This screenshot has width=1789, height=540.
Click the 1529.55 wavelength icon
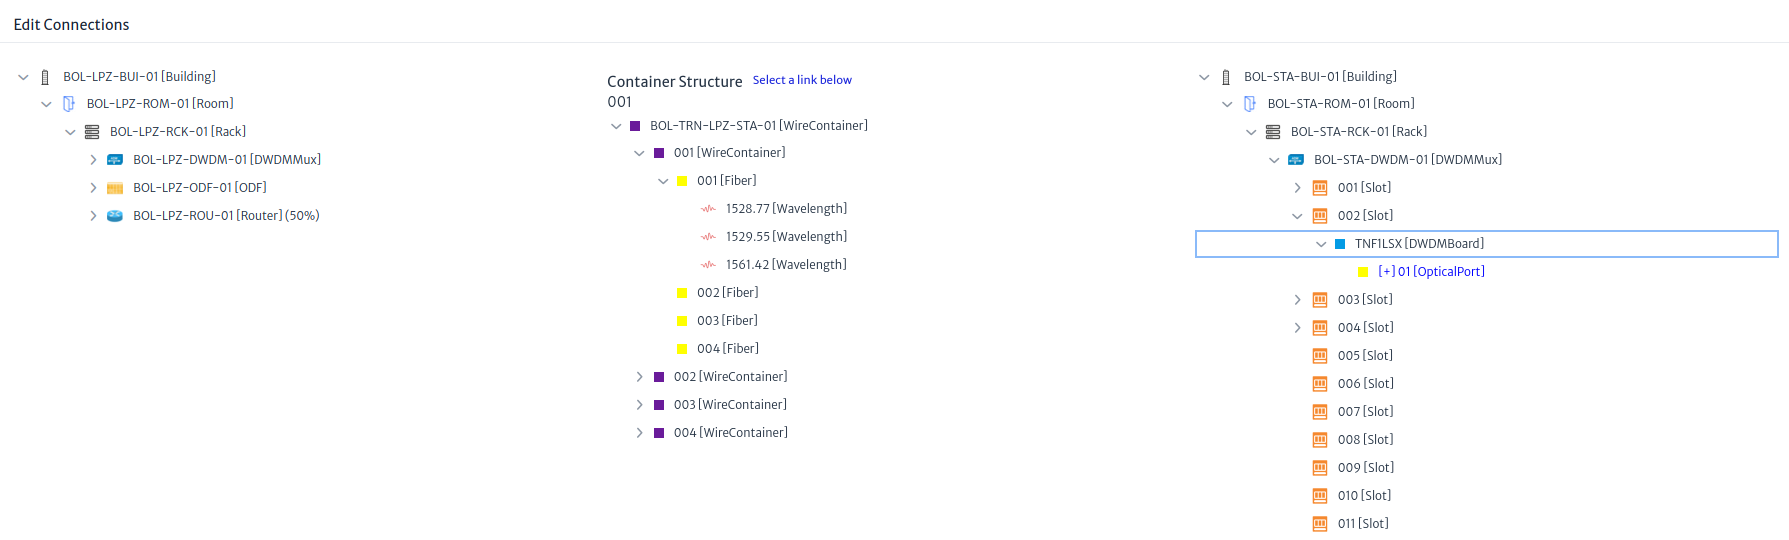coord(708,237)
